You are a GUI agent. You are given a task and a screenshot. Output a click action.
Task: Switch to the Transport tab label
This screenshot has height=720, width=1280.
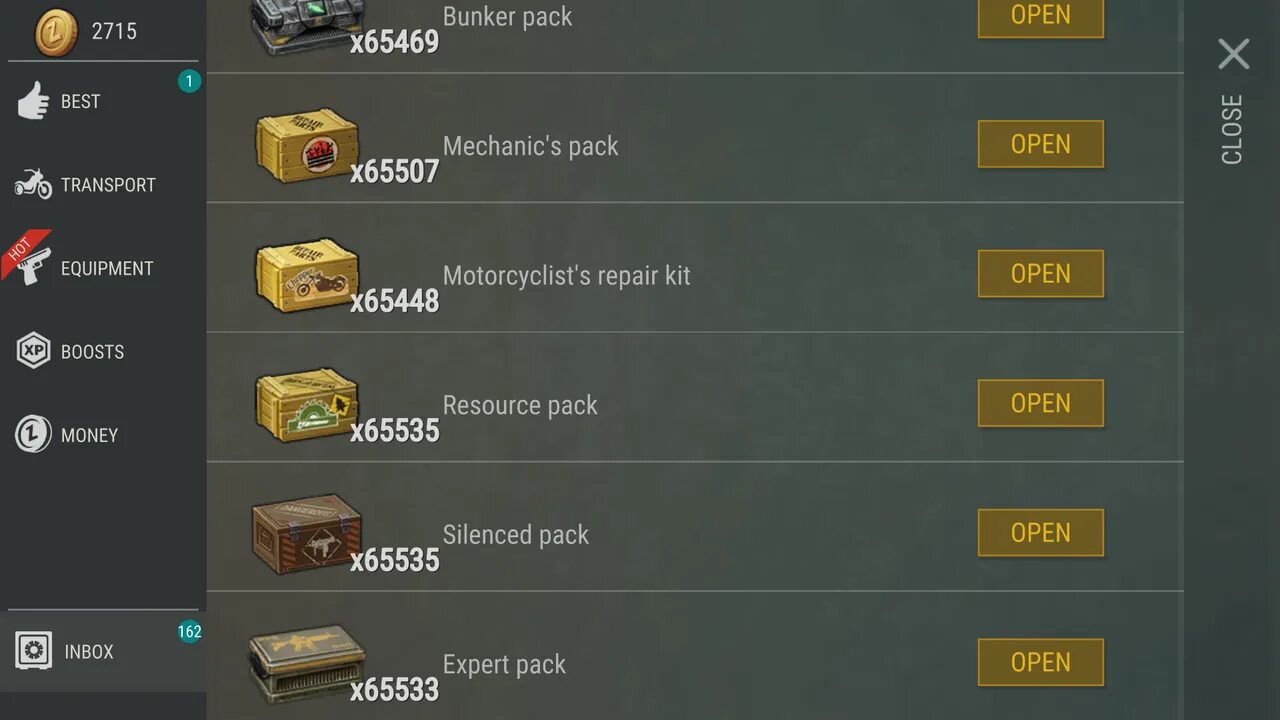pyautogui.click(x=108, y=185)
